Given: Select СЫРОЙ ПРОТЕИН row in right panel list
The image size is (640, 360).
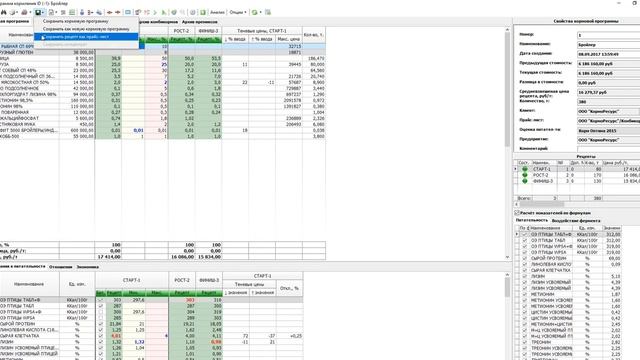Looking at the screenshot, I should pos(569,258).
